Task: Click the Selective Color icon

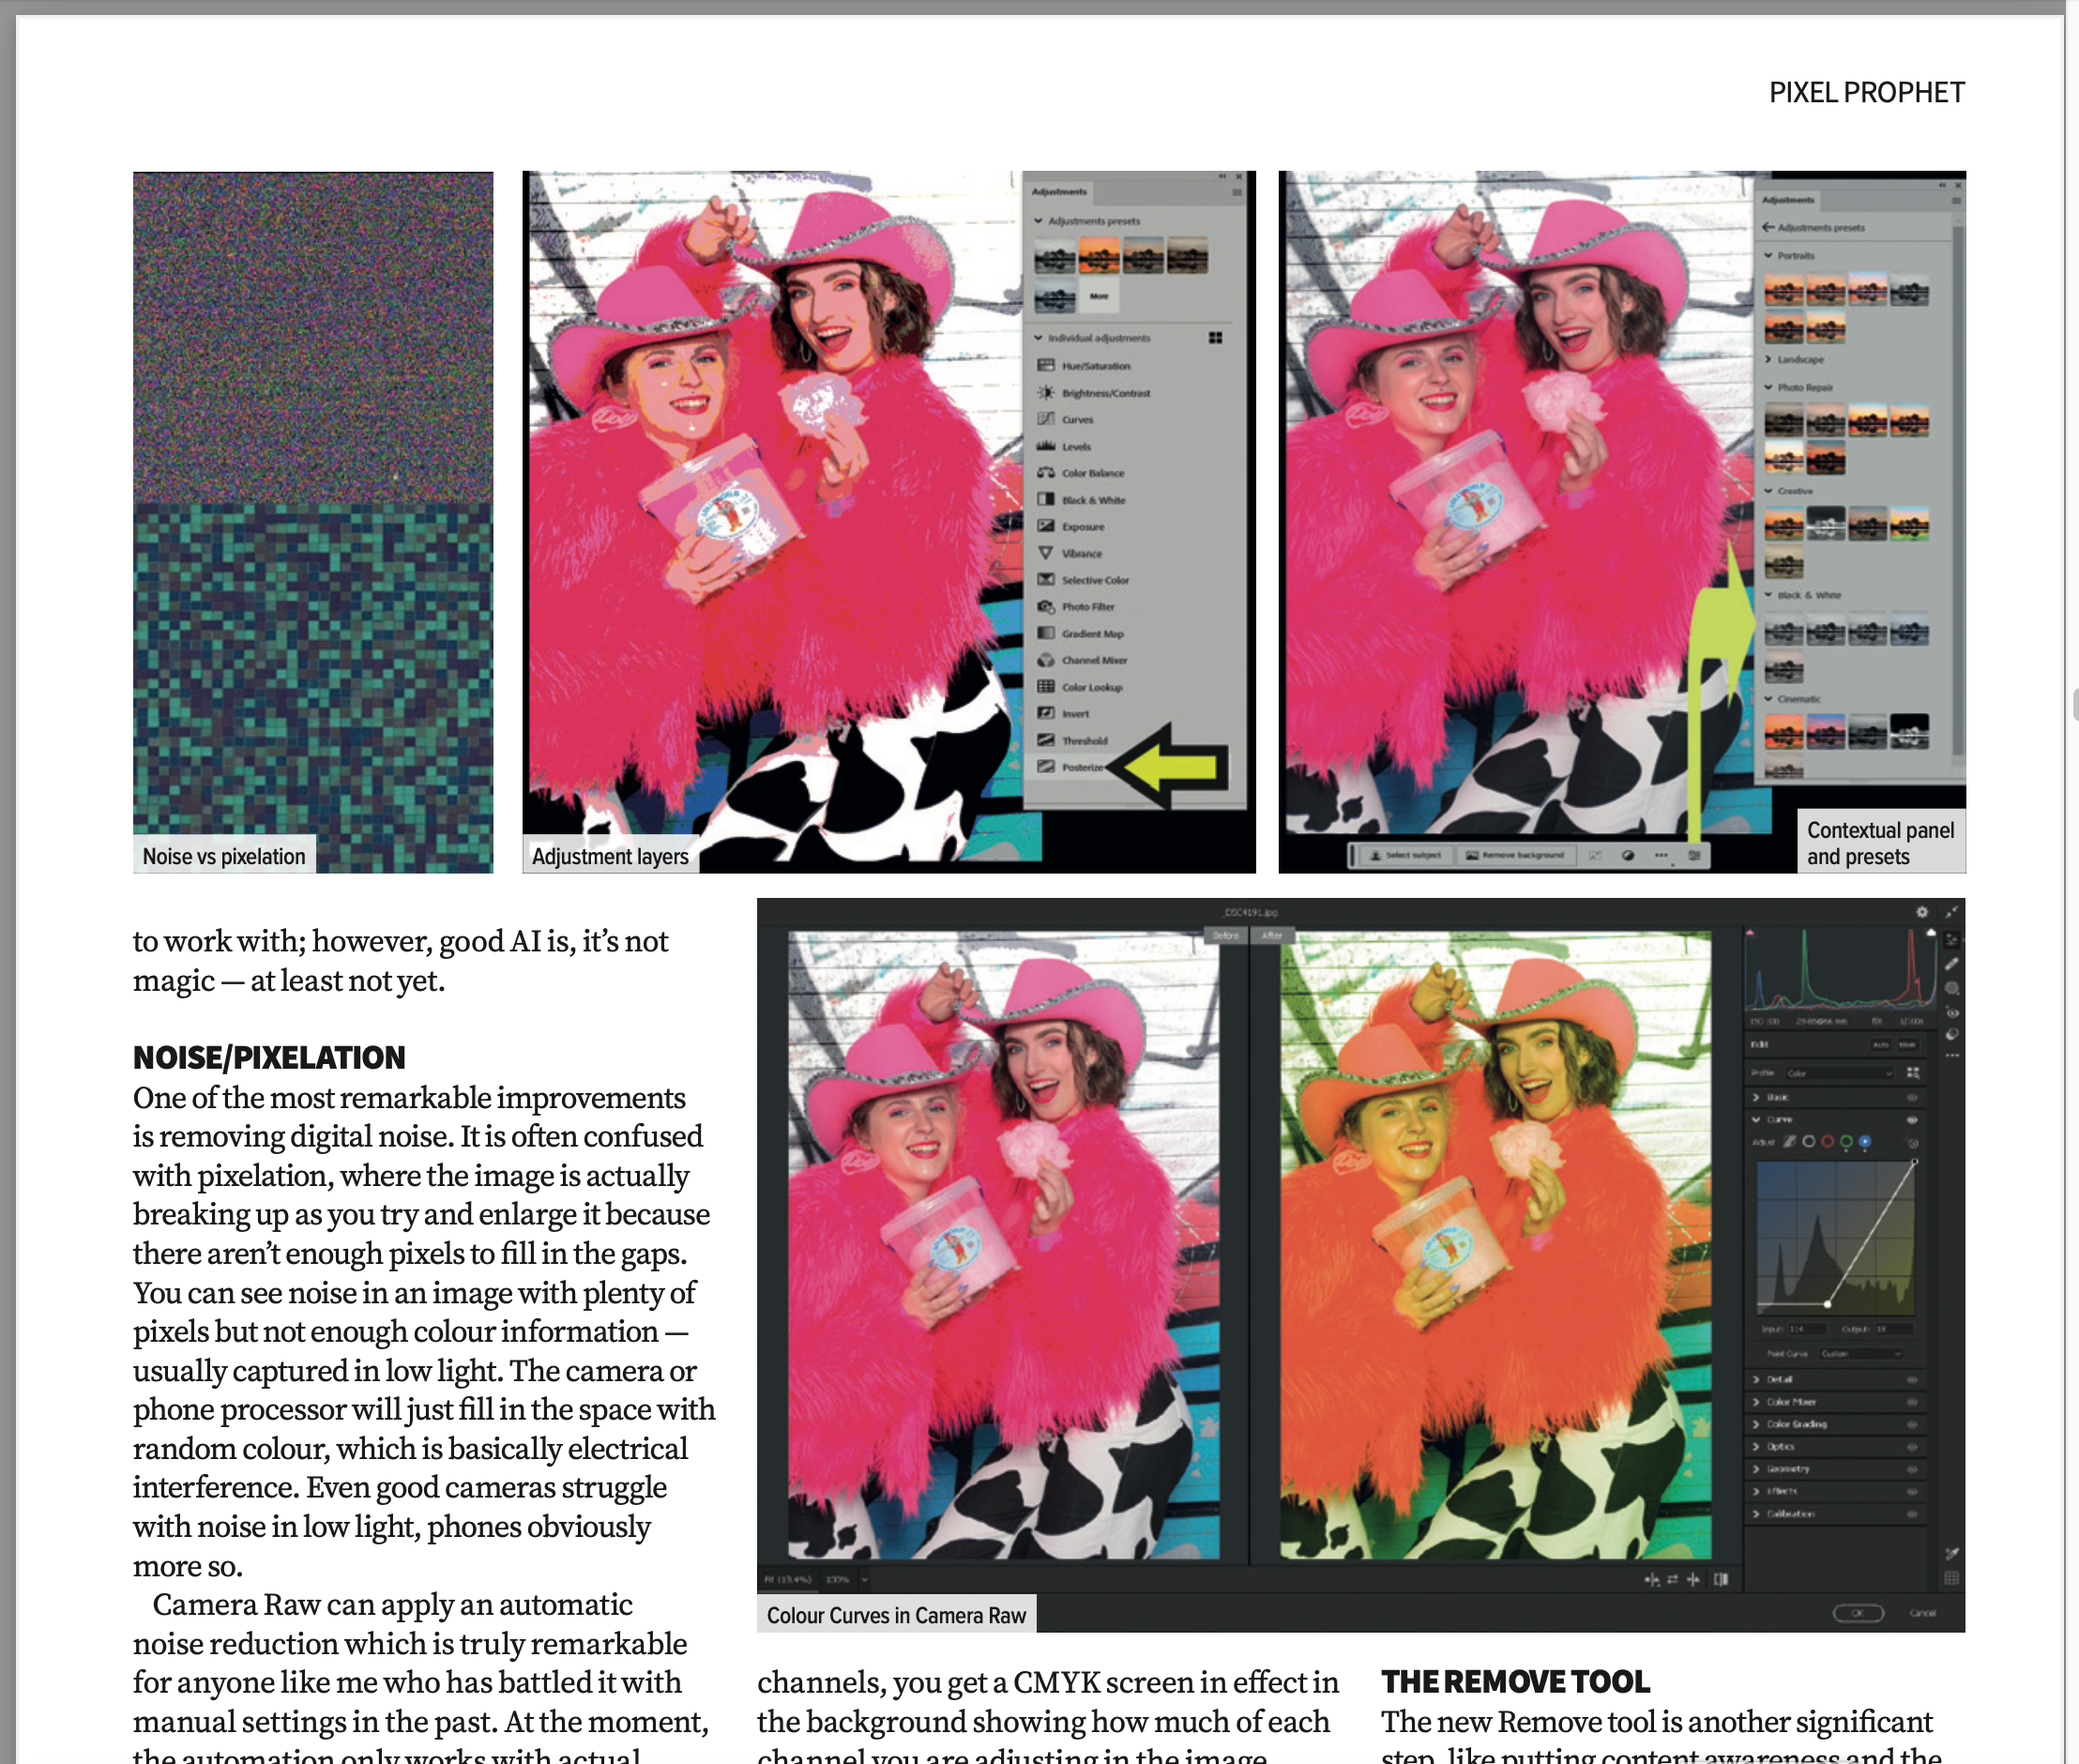Action: point(1045,579)
